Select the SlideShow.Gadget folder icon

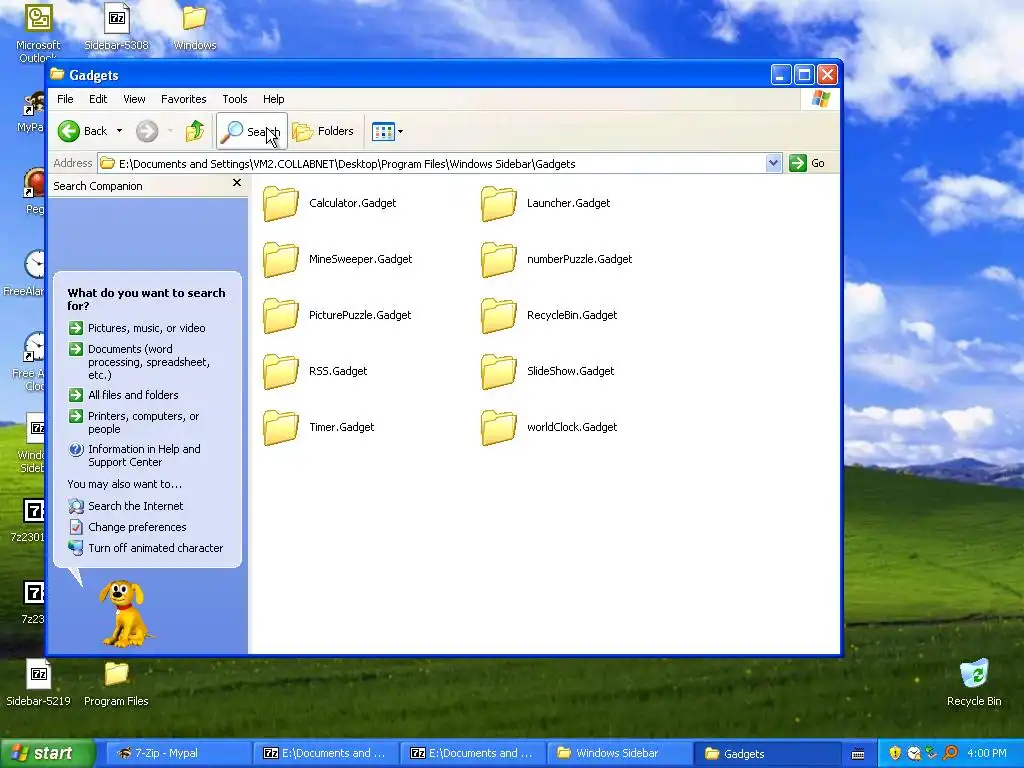coord(499,372)
